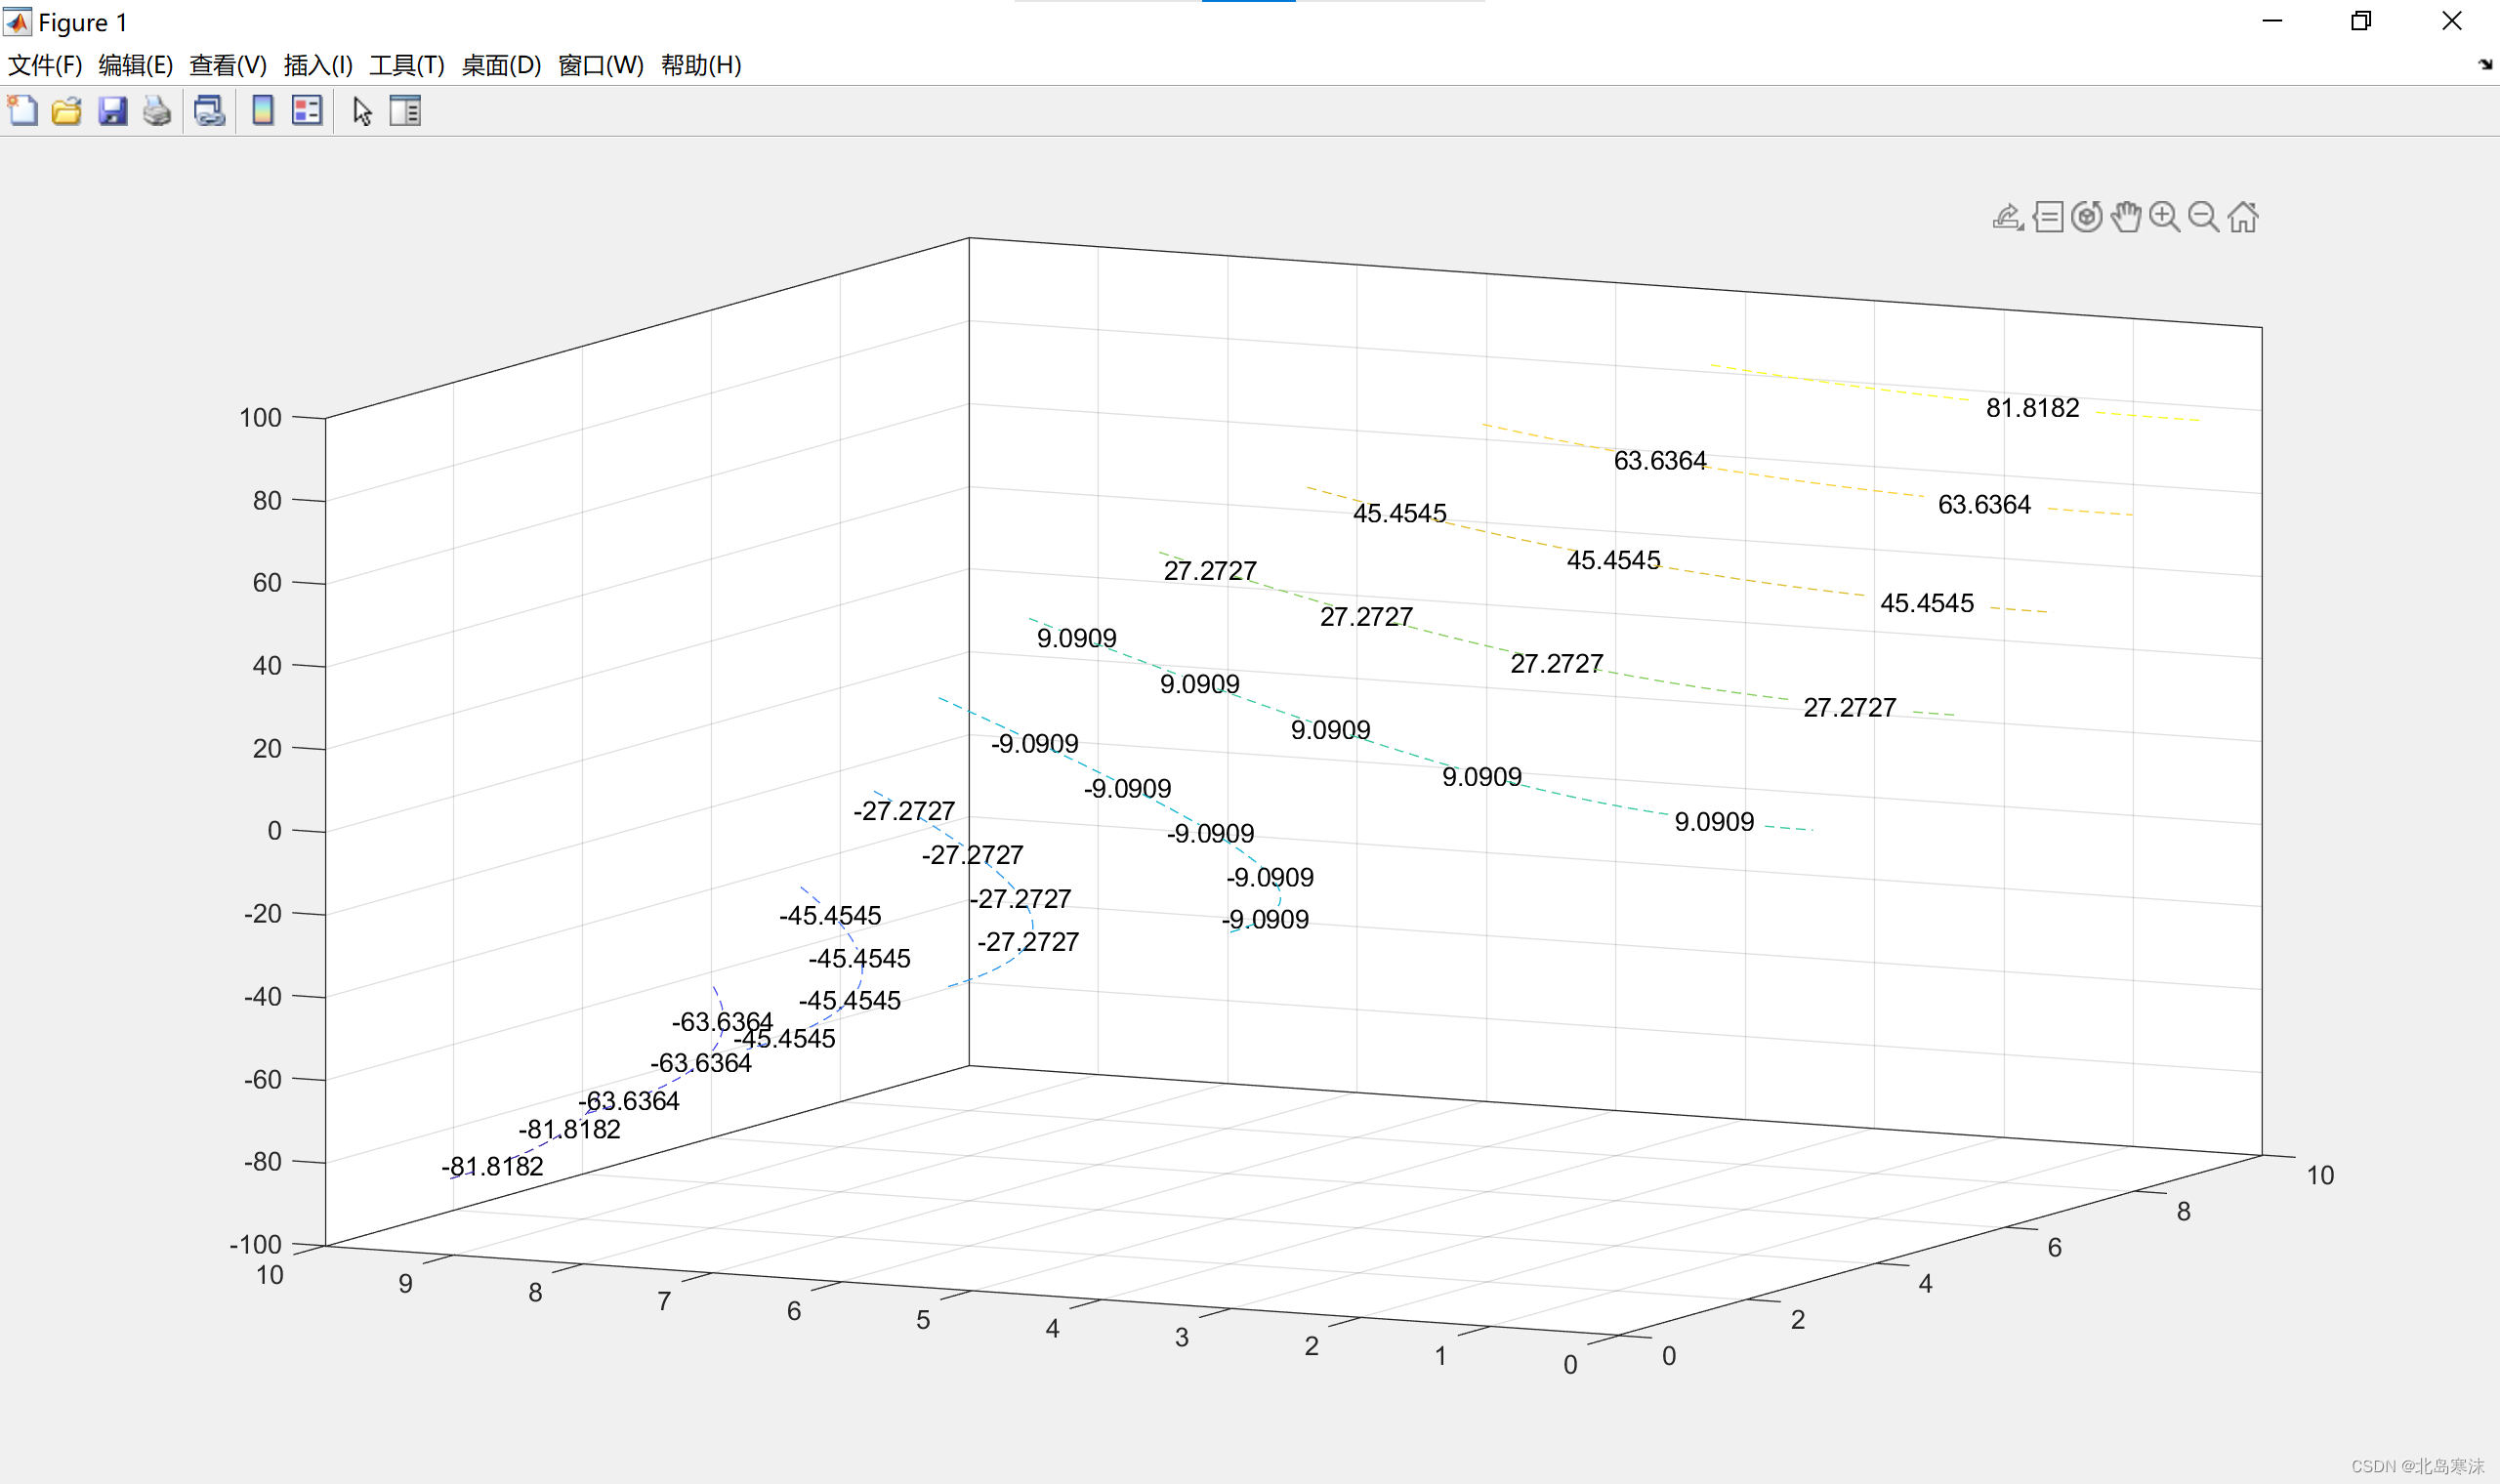The image size is (2500, 1484).
Task: Open the 帮助(H) menu
Action: tap(701, 65)
